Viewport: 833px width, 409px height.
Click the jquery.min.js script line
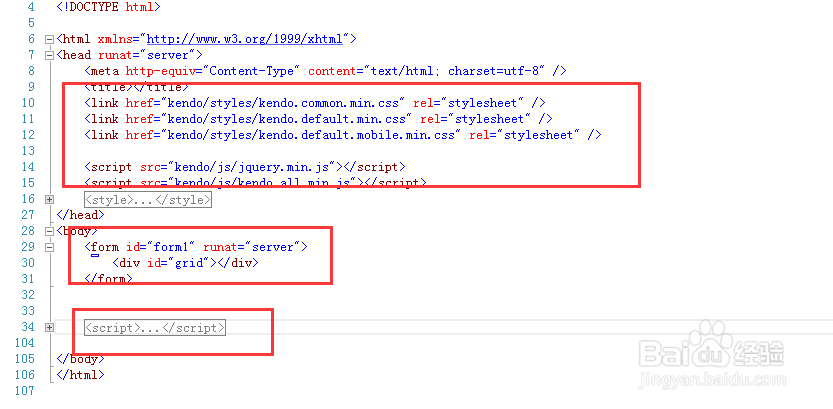[x=245, y=167]
